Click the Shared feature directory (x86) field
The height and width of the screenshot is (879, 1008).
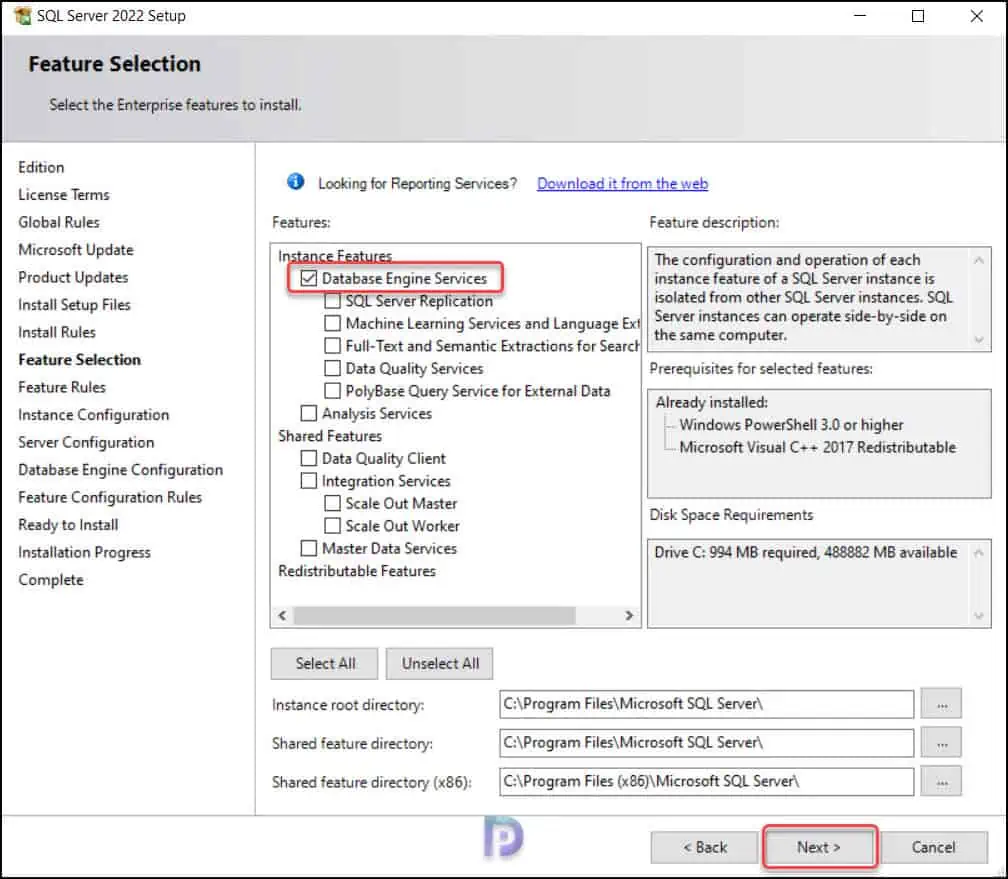tap(706, 781)
